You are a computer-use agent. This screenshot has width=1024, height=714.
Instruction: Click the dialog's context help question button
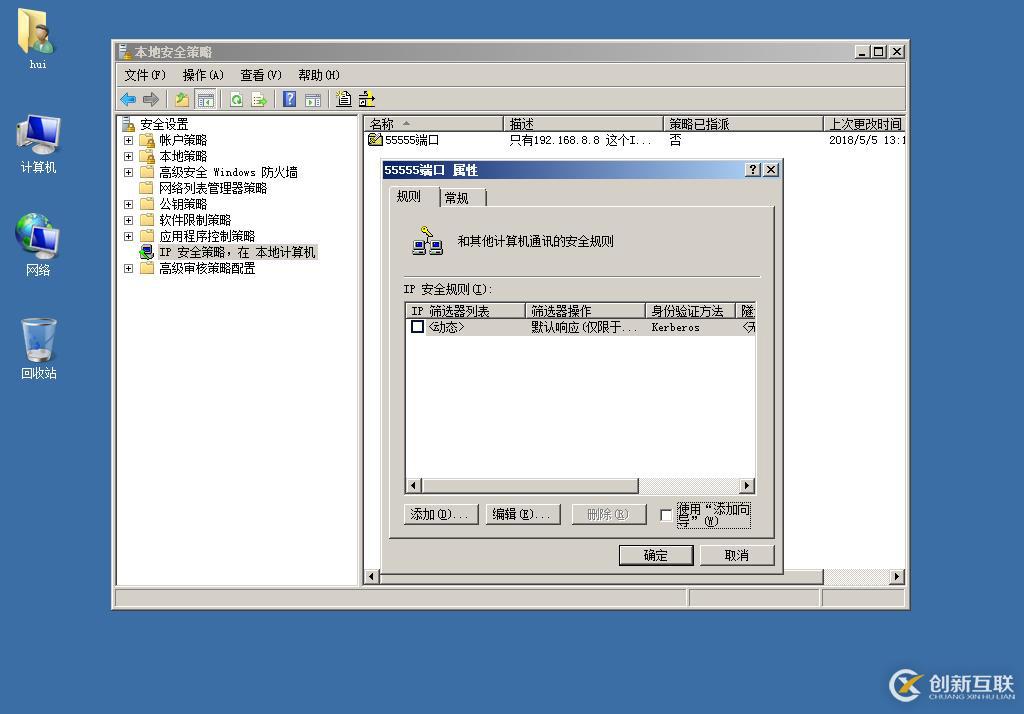(x=753, y=170)
